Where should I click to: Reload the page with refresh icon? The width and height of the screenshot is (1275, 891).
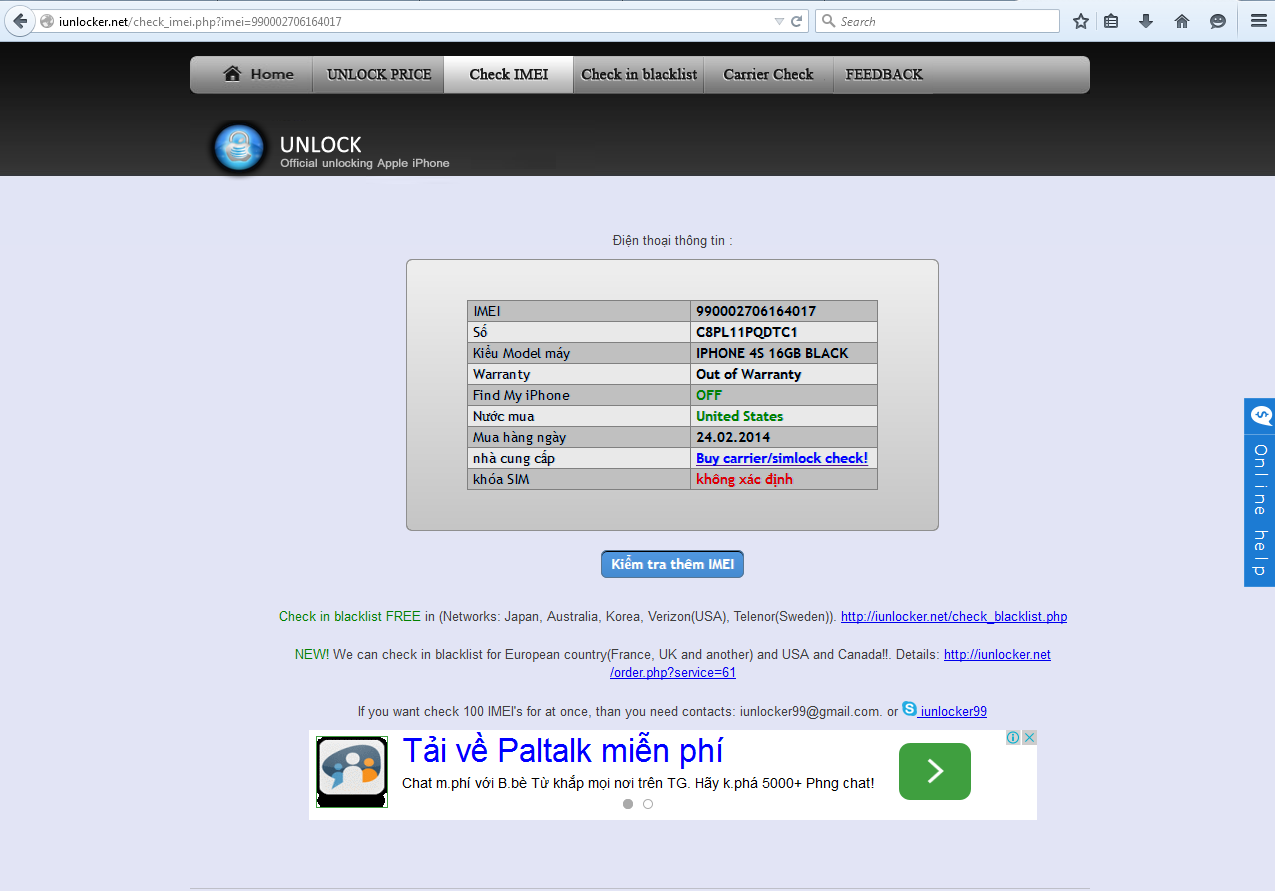pyautogui.click(x=797, y=21)
